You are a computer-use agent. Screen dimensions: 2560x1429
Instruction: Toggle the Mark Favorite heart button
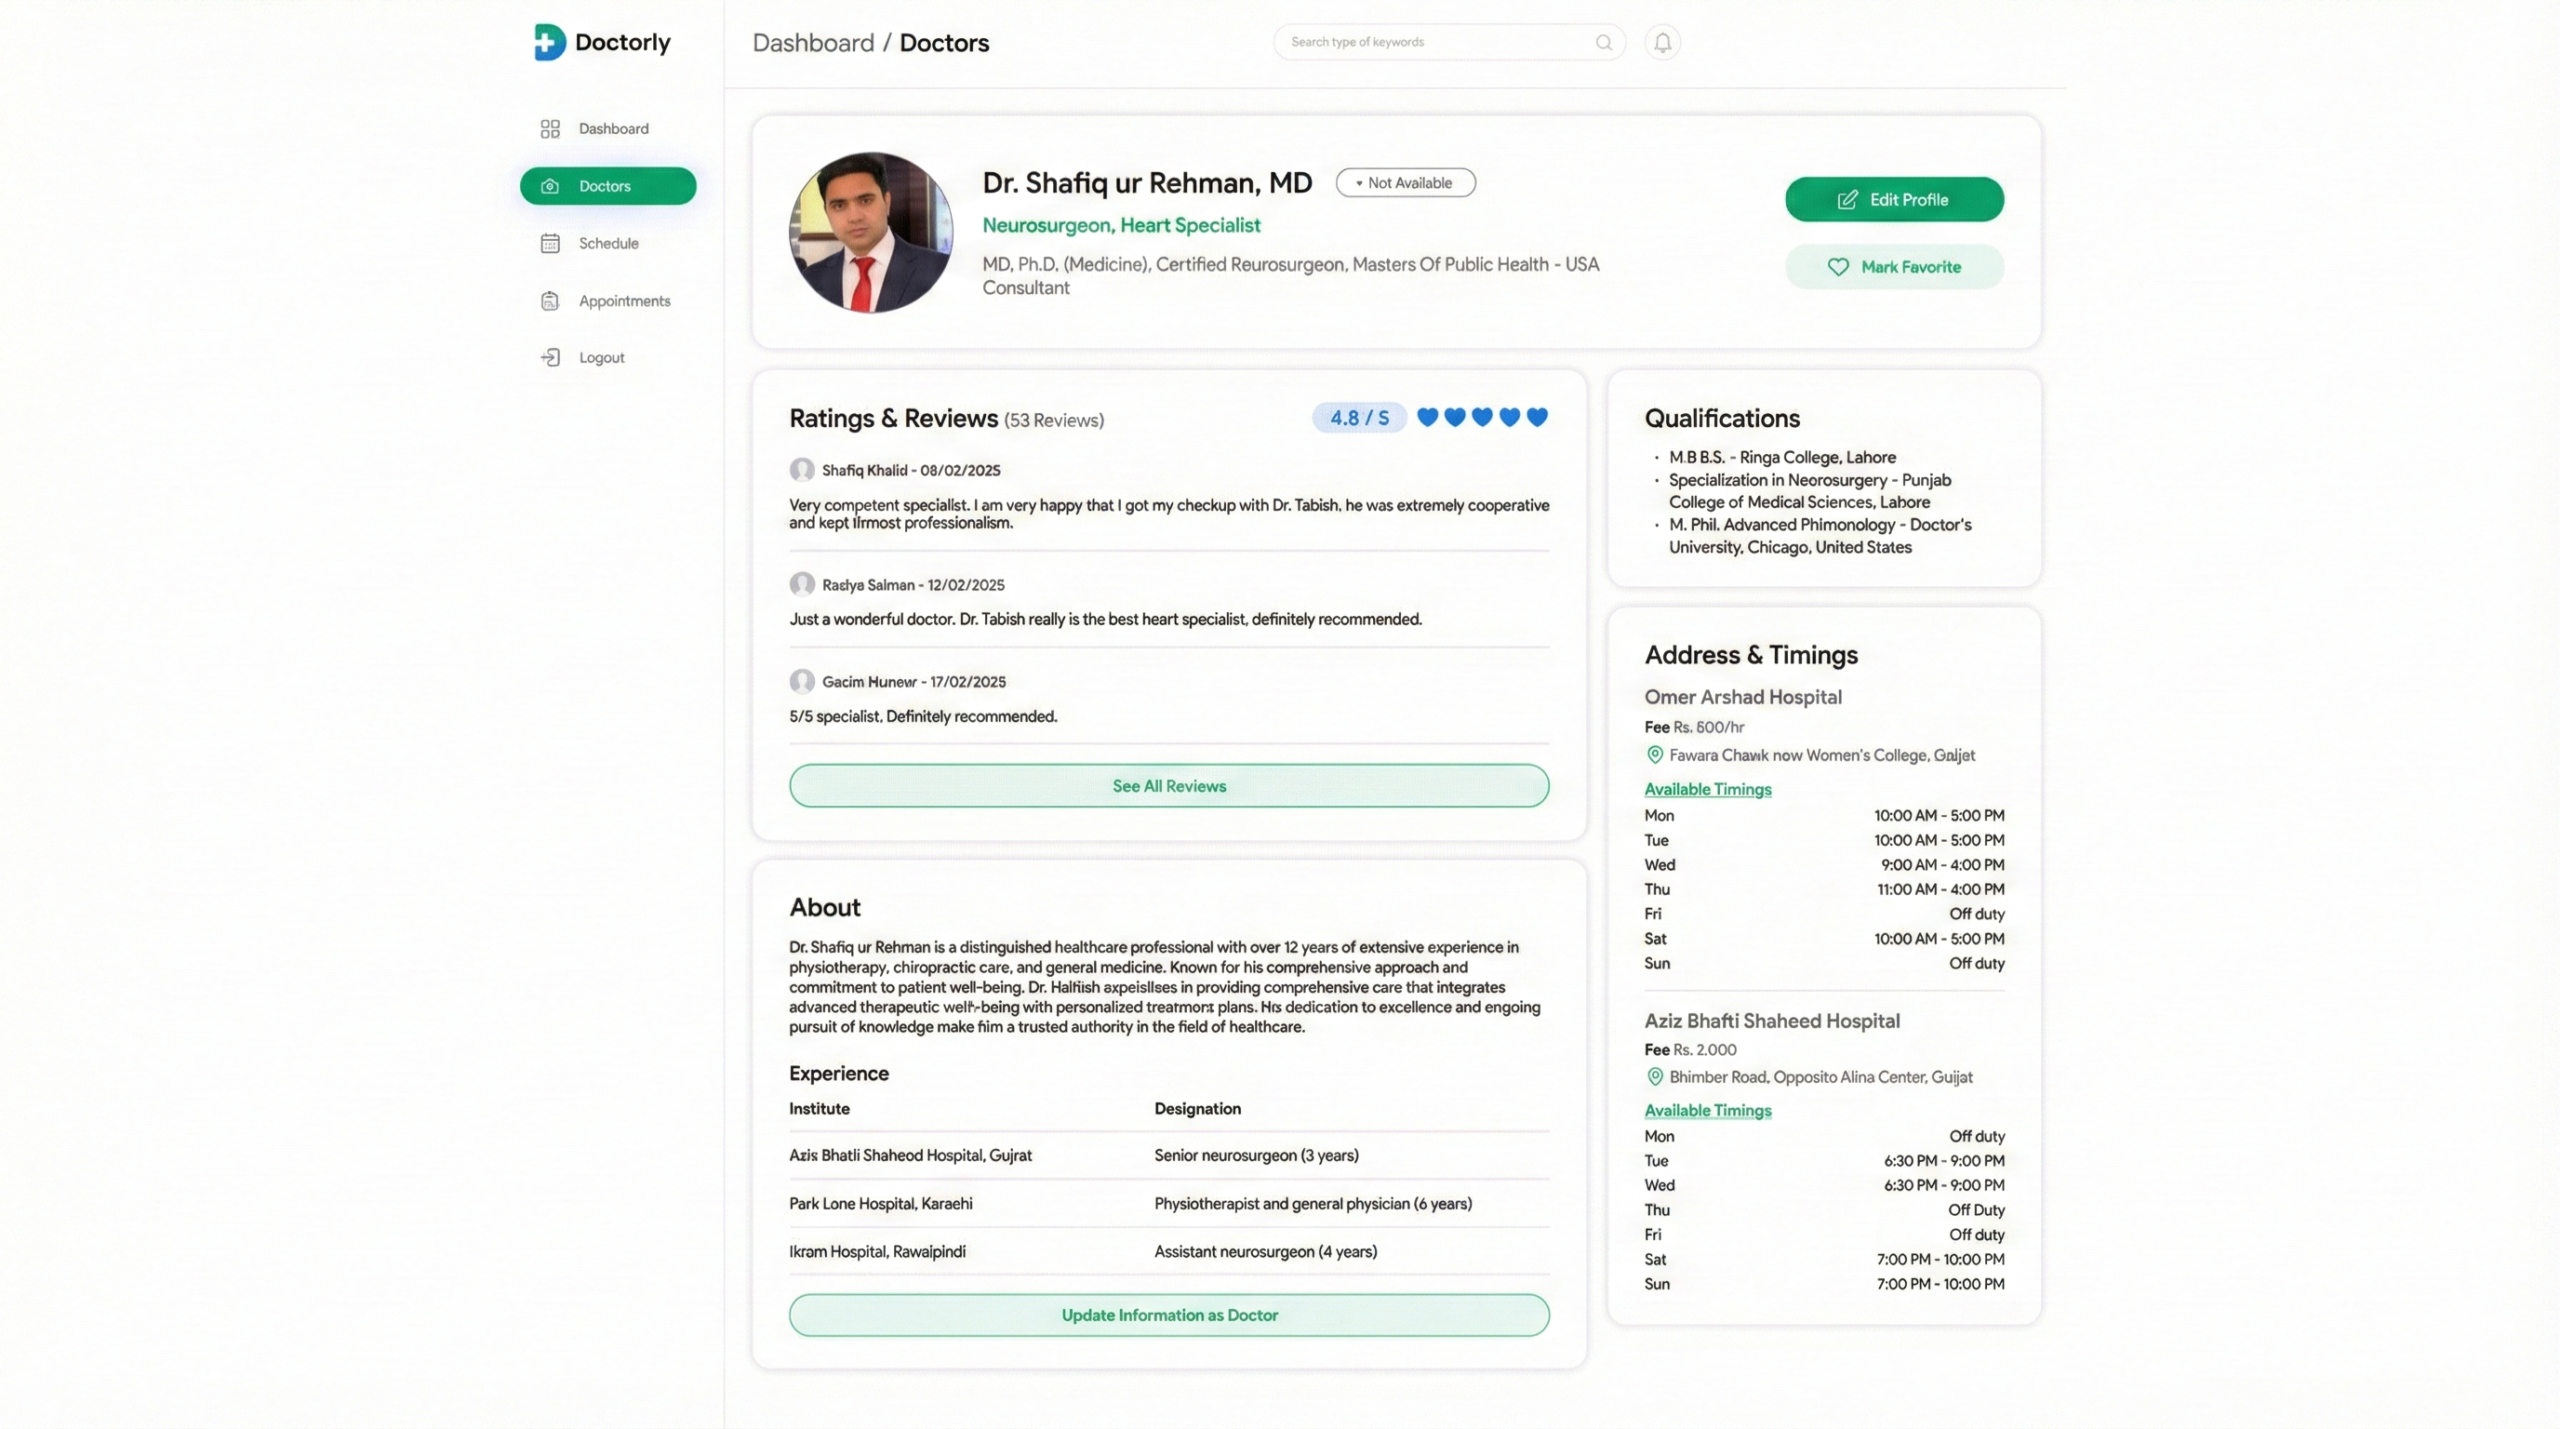(x=1894, y=267)
